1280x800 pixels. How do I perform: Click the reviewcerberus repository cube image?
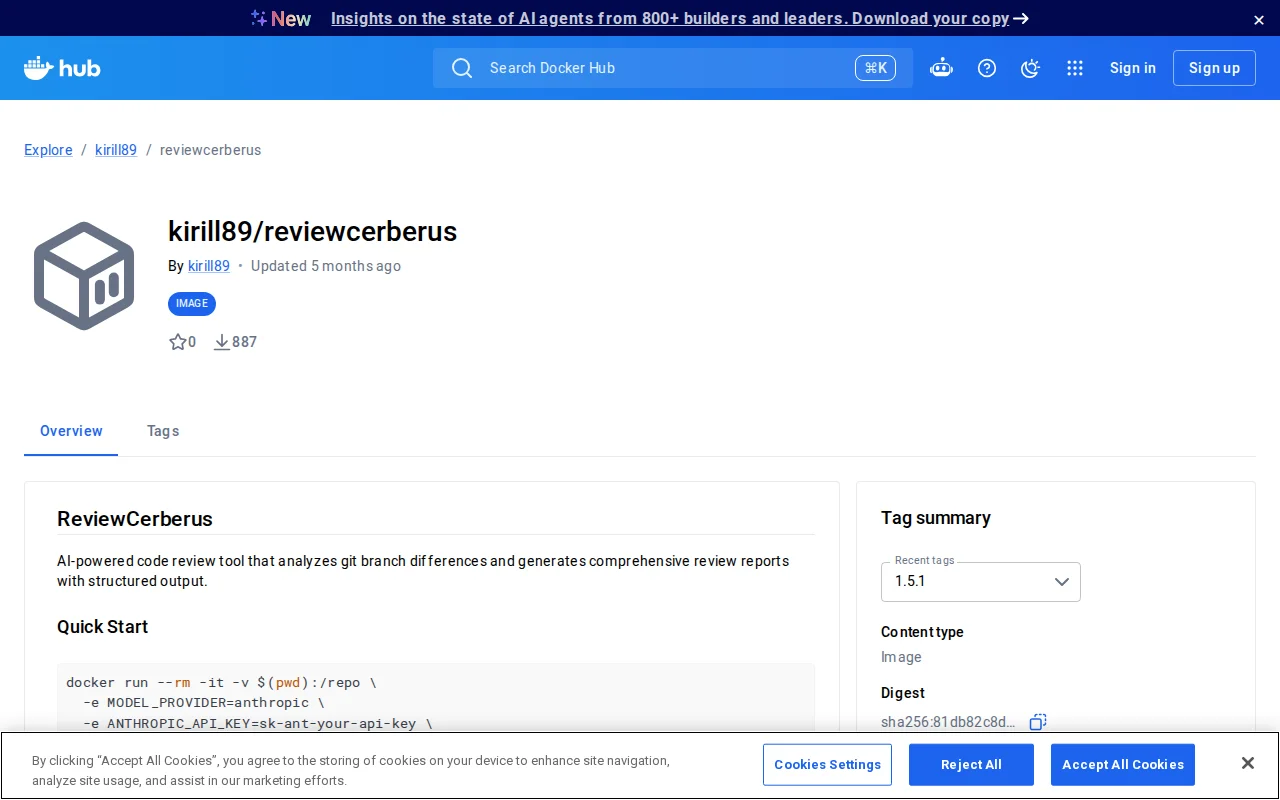point(84,276)
